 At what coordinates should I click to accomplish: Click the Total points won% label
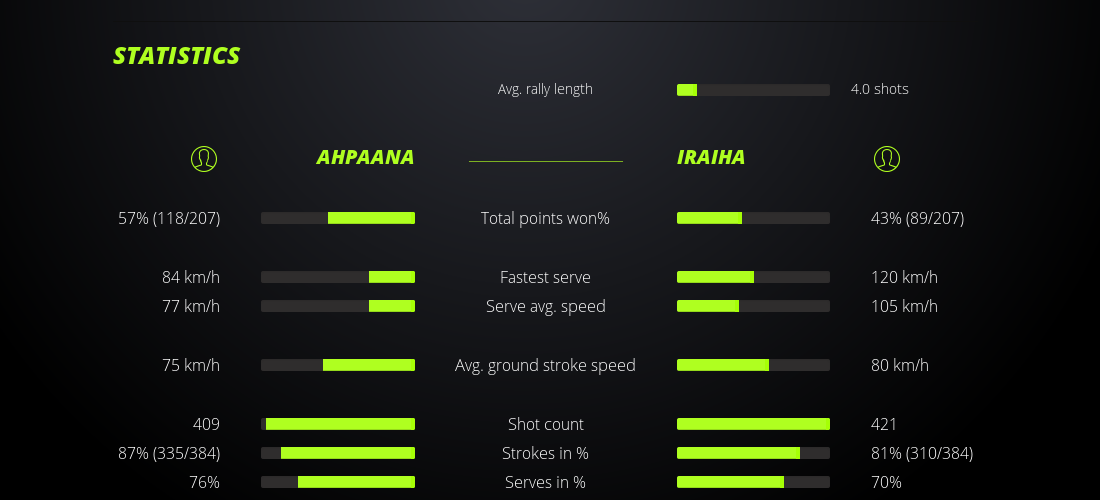pyautogui.click(x=545, y=218)
